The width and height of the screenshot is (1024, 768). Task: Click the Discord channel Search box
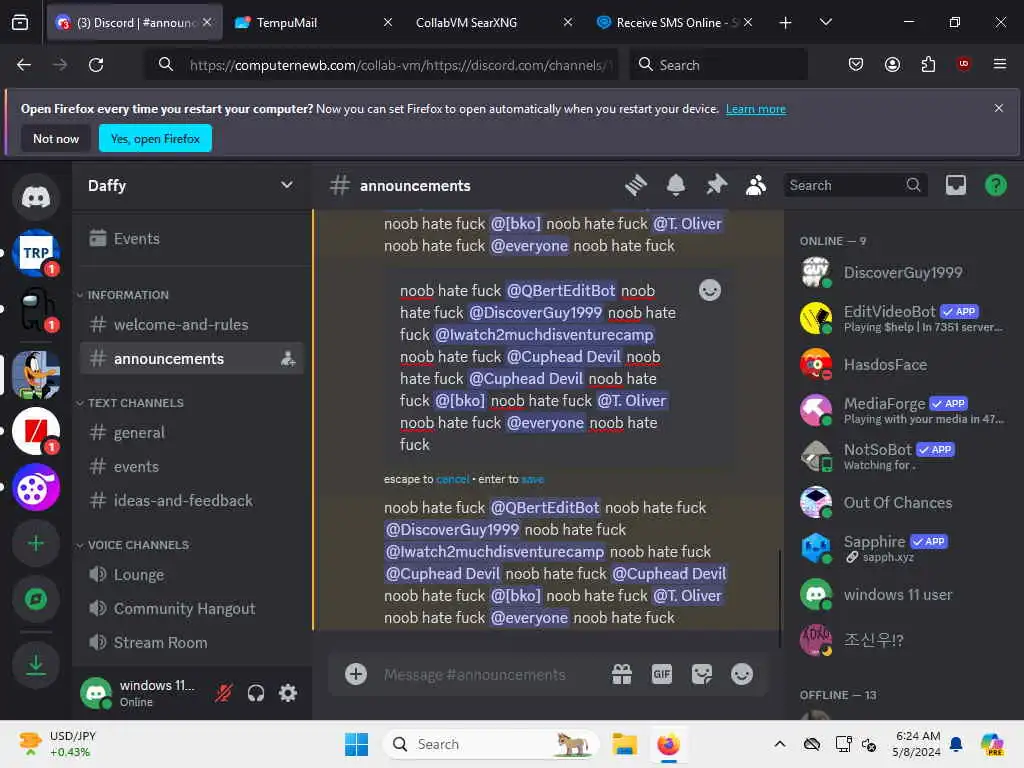855,185
